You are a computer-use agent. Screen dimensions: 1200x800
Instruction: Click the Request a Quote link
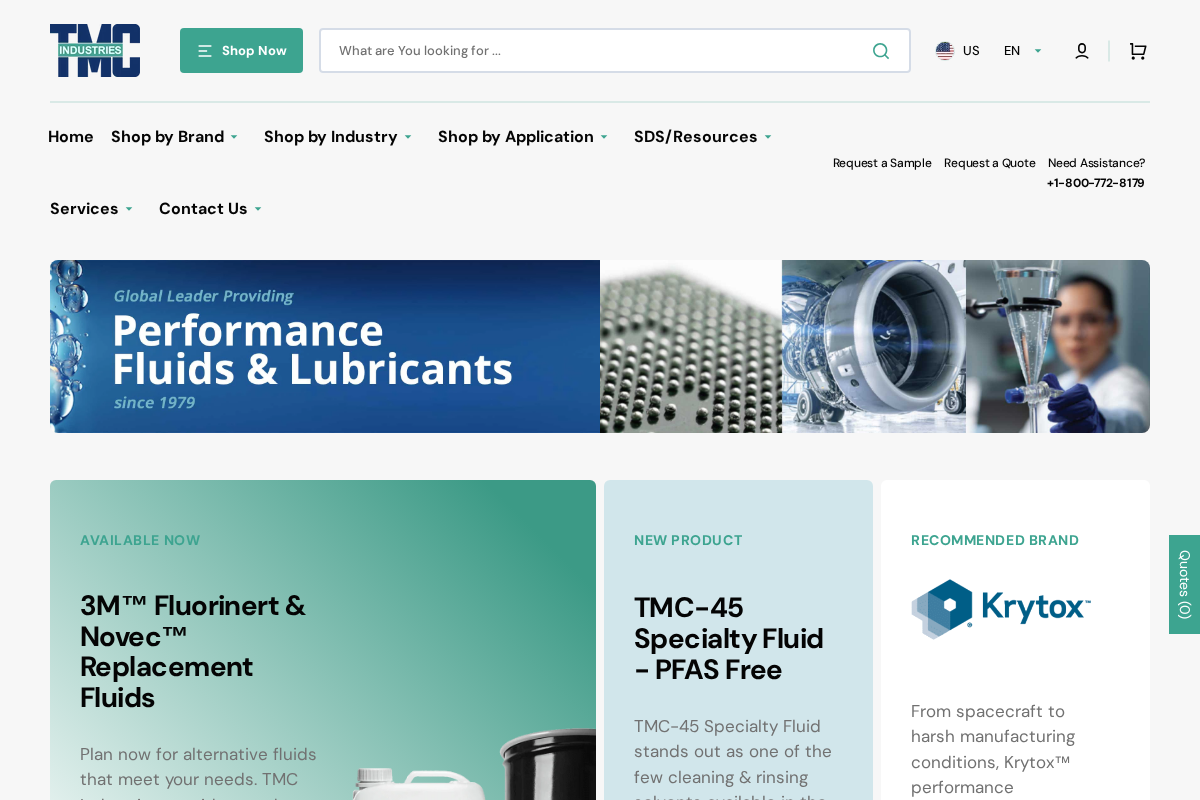click(x=990, y=162)
